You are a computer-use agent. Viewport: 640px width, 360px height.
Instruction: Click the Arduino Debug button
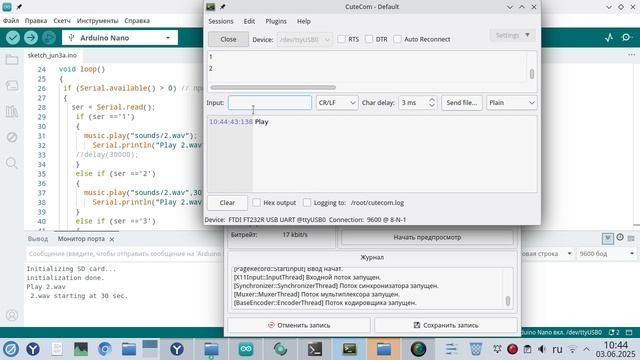click(49, 38)
